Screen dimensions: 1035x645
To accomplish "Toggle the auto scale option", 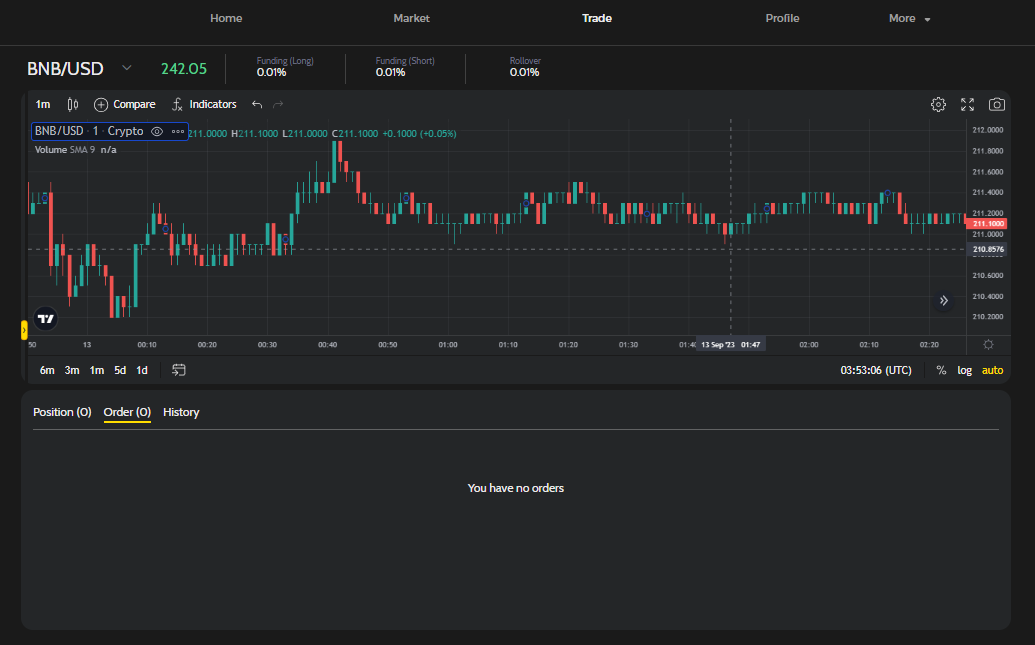I will (x=992, y=370).
